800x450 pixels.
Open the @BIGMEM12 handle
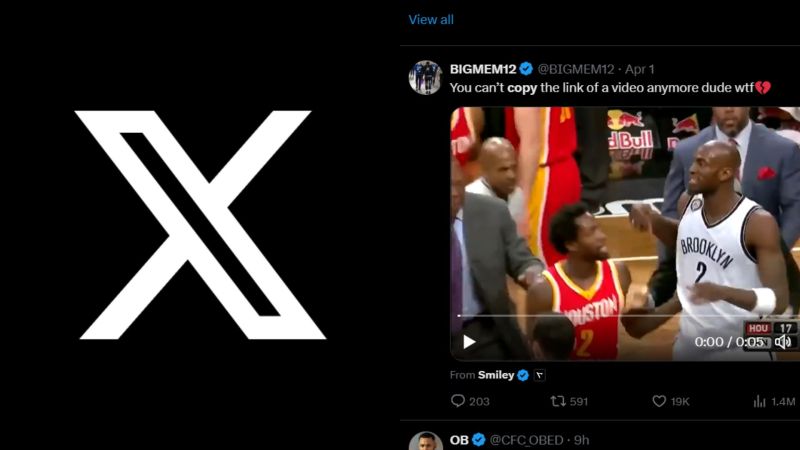pos(576,69)
